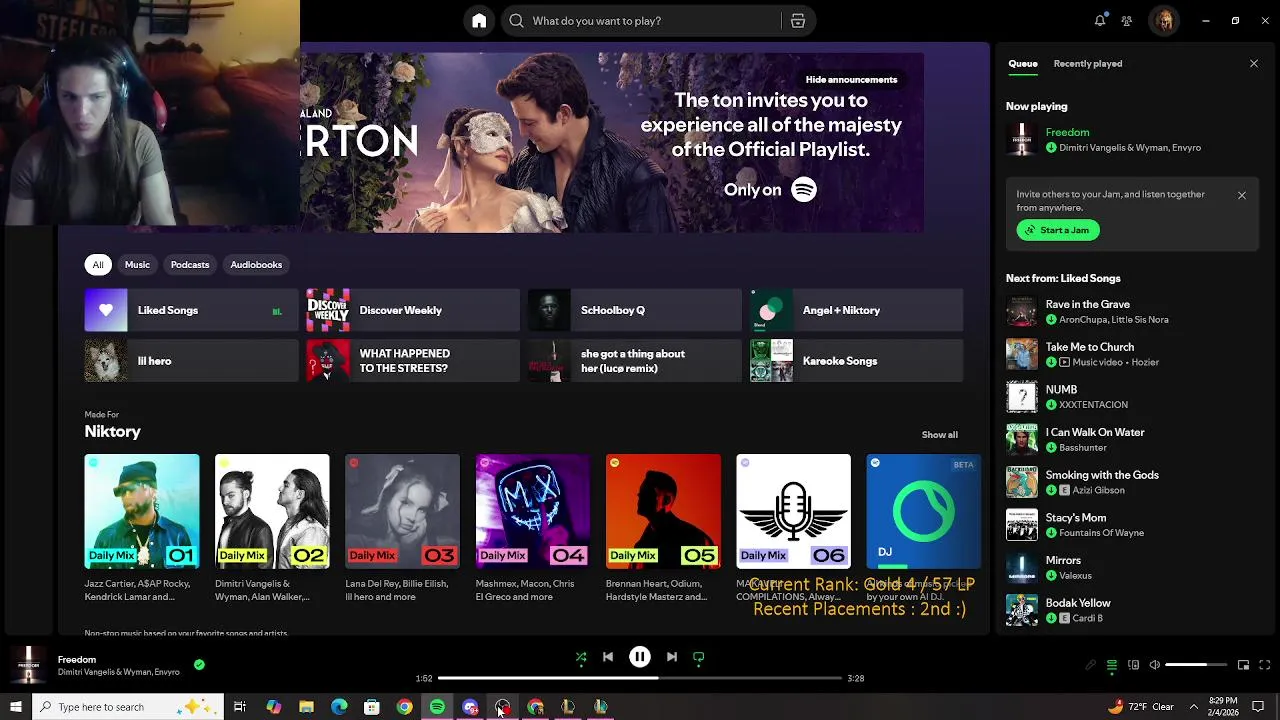Screen dimensions: 1280x720
Task: Skip to the next track
Action: click(672, 657)
